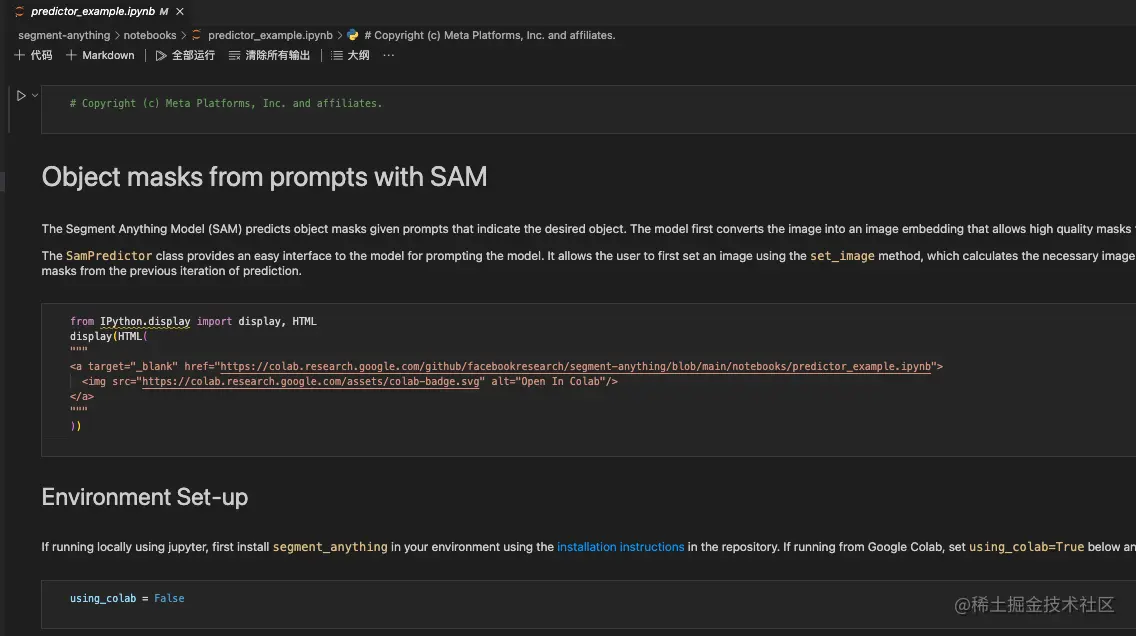Click the Object masks from prompts heading

[264, 177]
